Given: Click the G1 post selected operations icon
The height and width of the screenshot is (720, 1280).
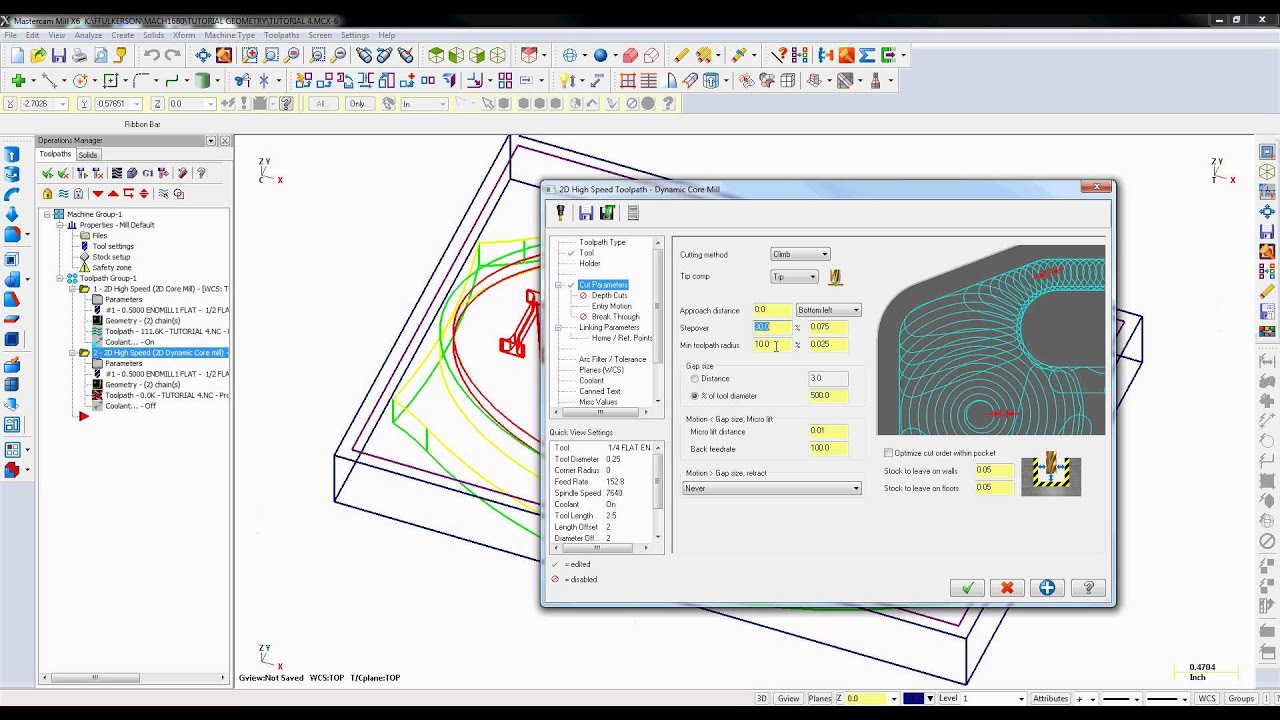Looking at the screenshot, I should 148,173.
